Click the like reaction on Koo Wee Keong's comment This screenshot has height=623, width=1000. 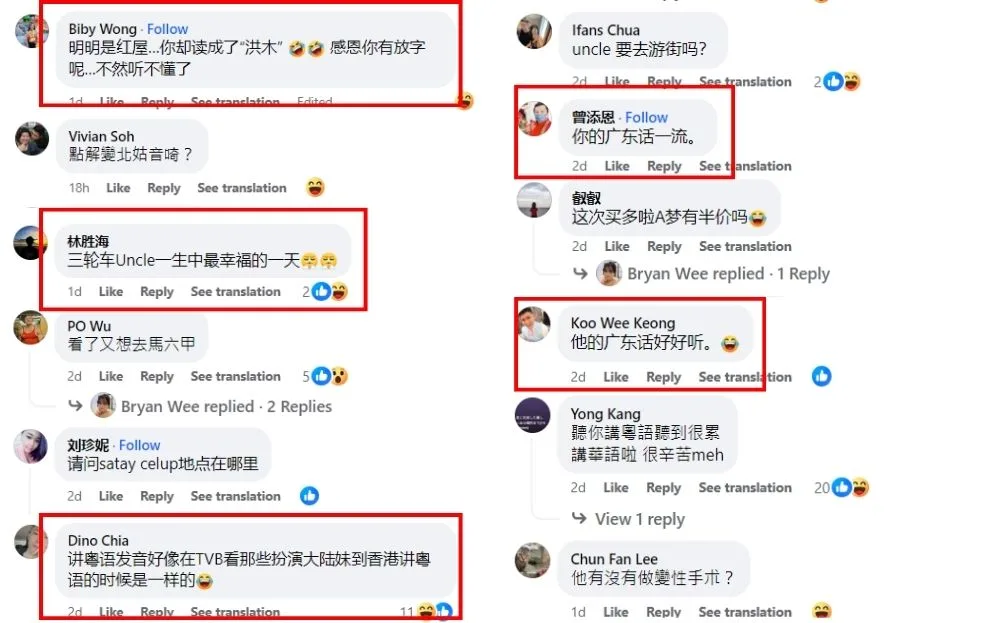pos(821,376)
